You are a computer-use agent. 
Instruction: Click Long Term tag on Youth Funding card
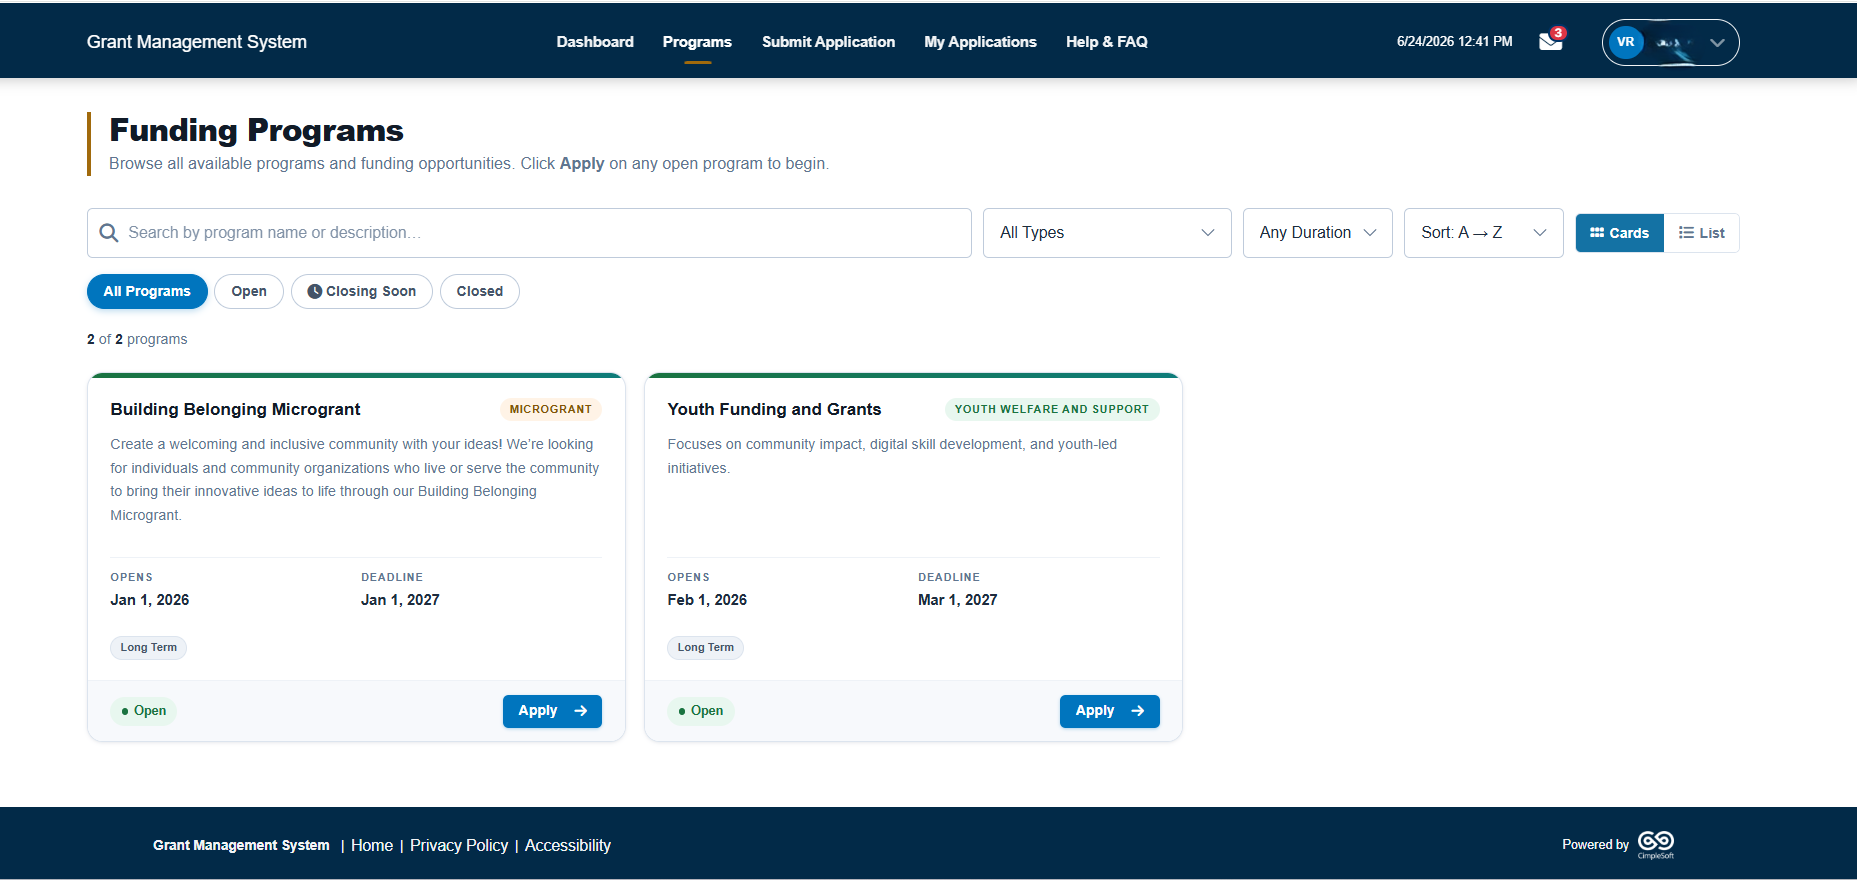pos(705,647)
